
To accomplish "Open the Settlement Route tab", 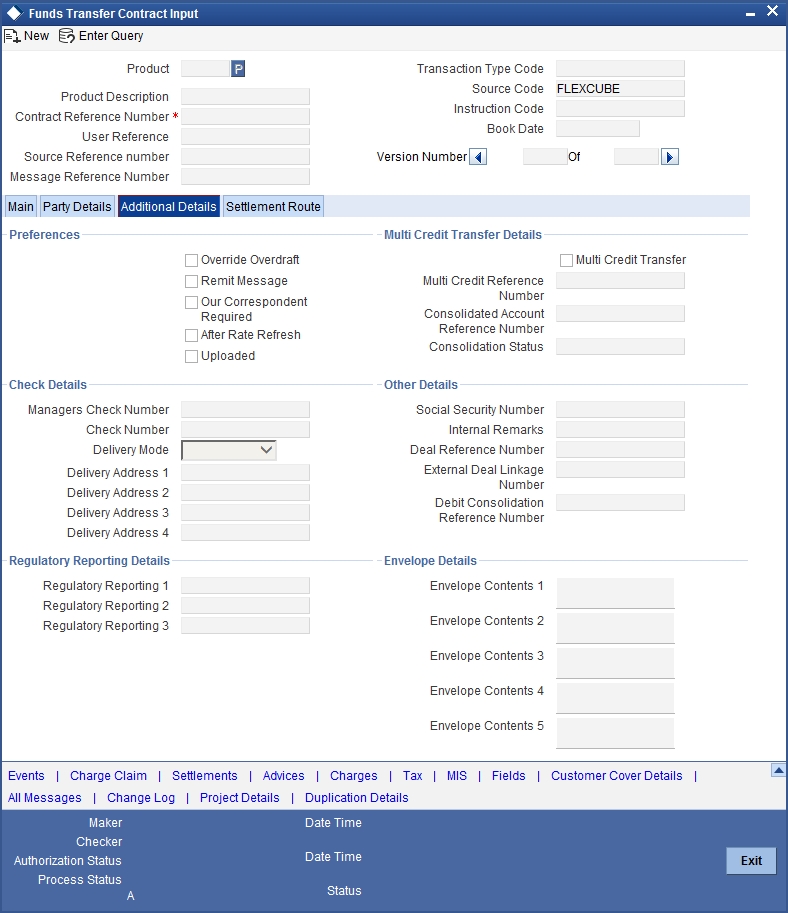I will click(273, 207).
